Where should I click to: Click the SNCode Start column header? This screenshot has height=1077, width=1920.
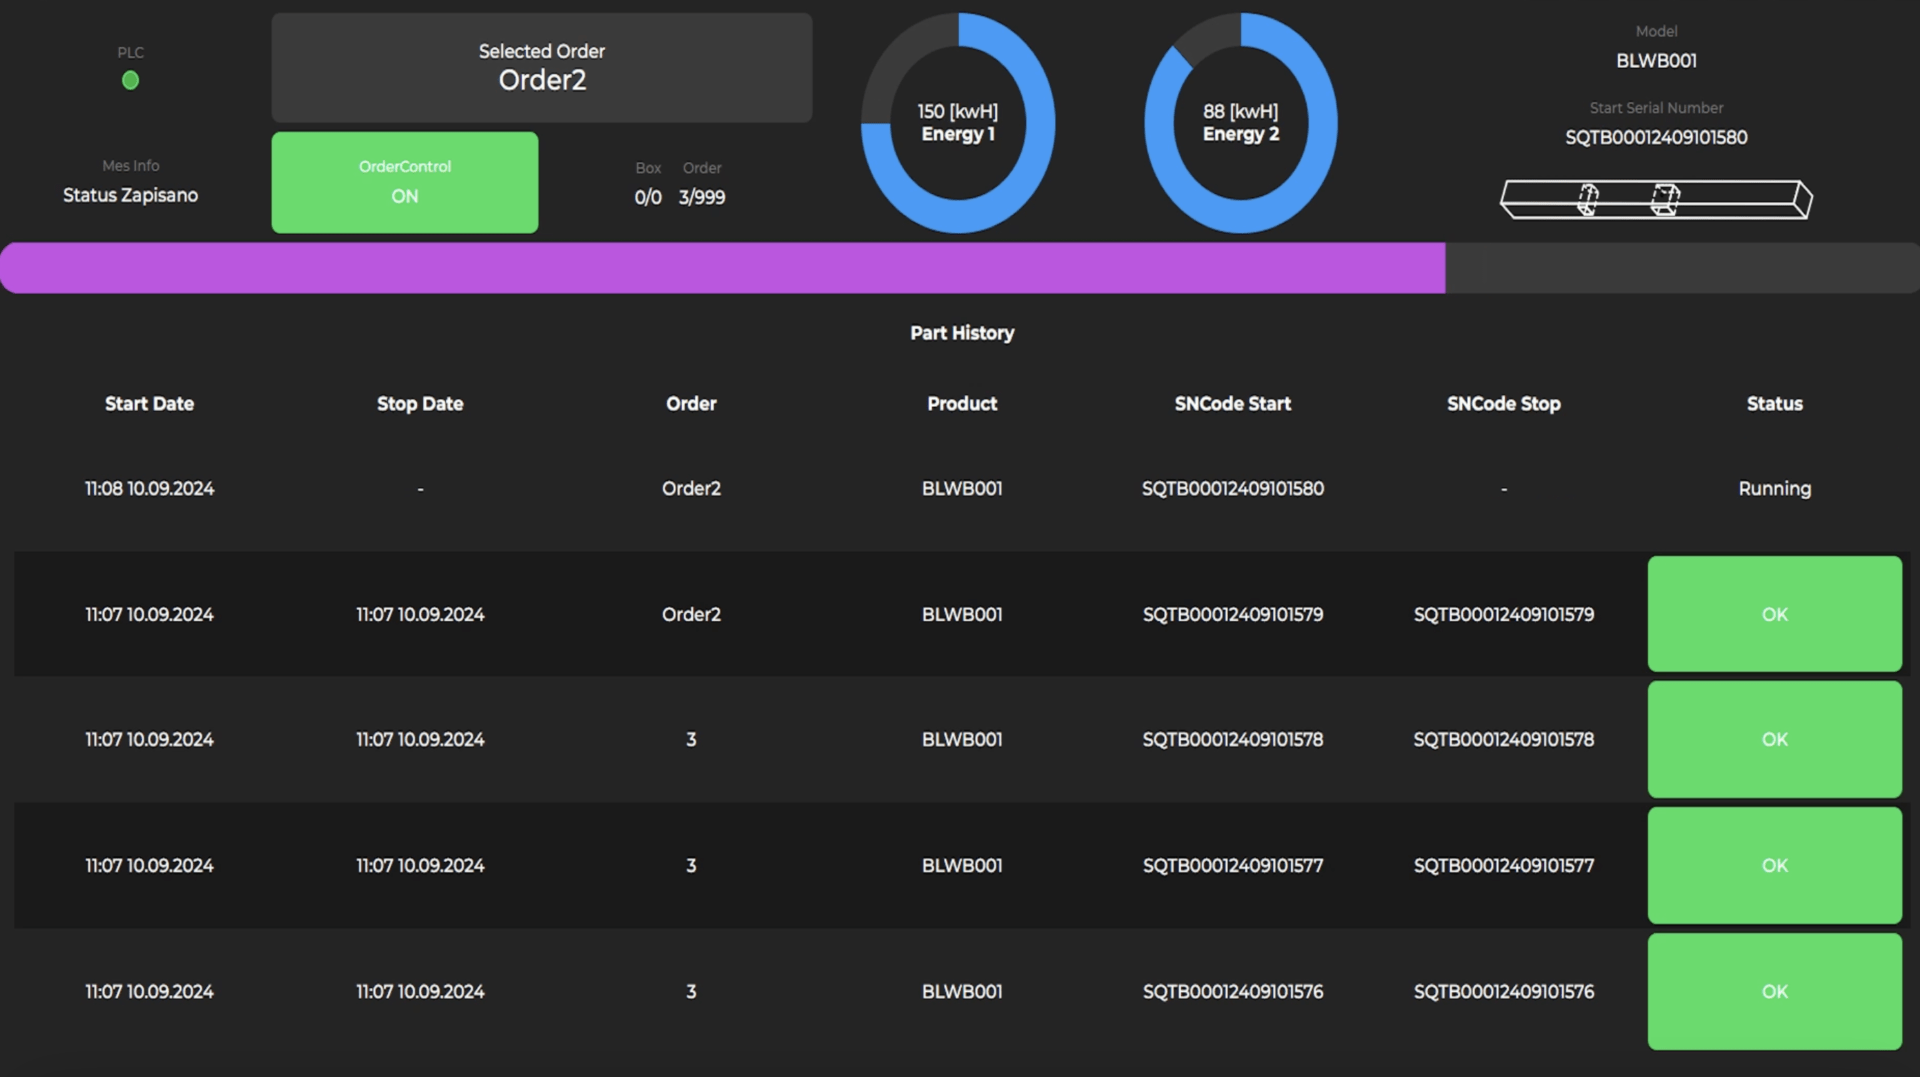(1233, 404)
